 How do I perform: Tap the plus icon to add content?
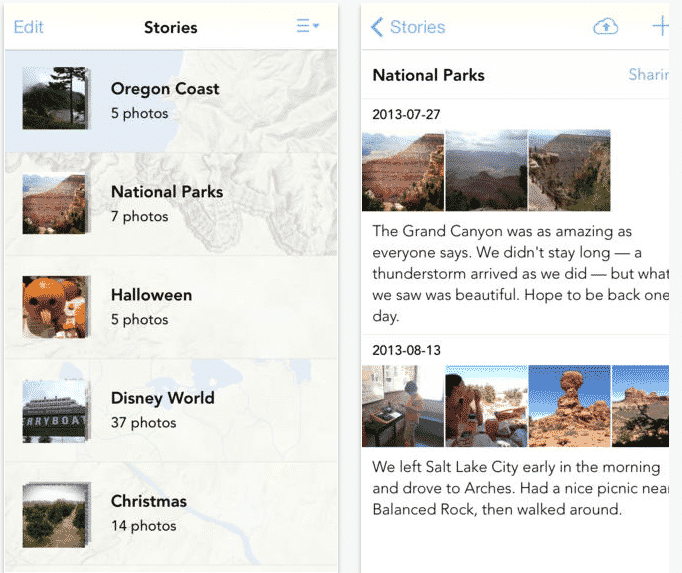coord(661,27)
